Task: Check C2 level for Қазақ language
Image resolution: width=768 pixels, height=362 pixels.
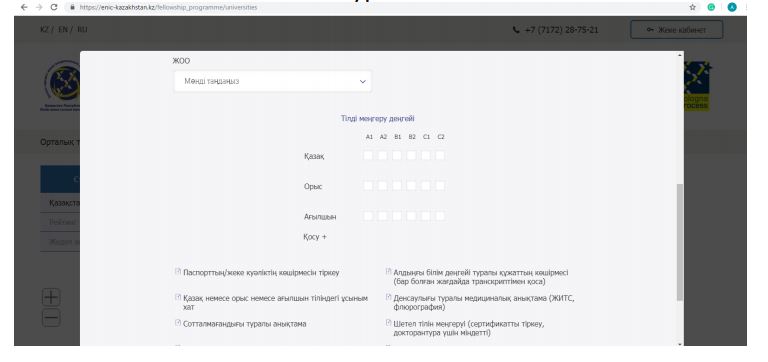Action: [x=440, y=155]
